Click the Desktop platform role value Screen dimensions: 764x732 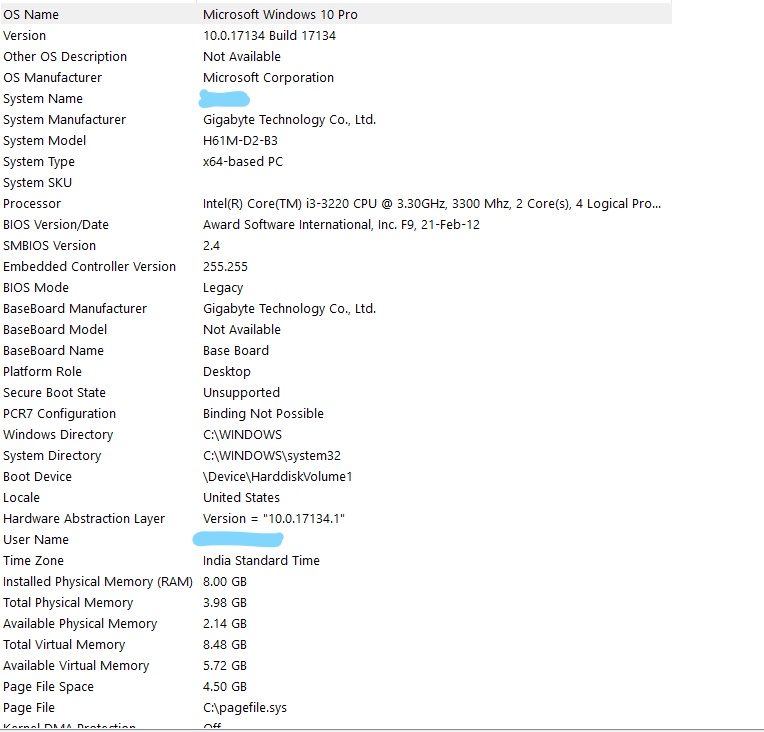(x=227, y=371)
